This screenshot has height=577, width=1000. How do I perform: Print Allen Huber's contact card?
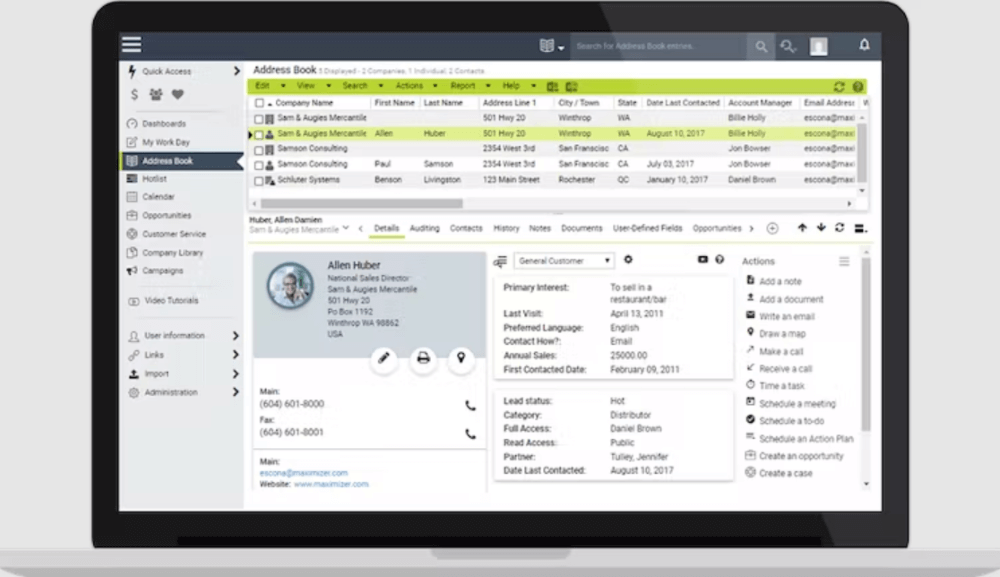coord(423,358)
